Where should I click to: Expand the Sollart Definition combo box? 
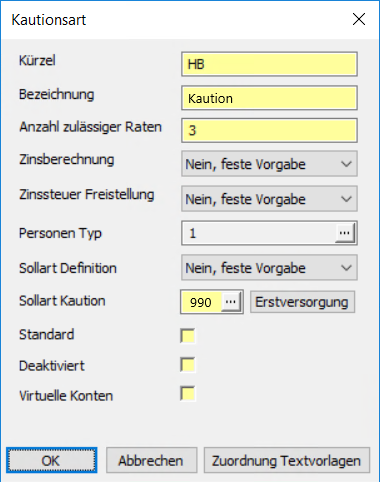269,268
